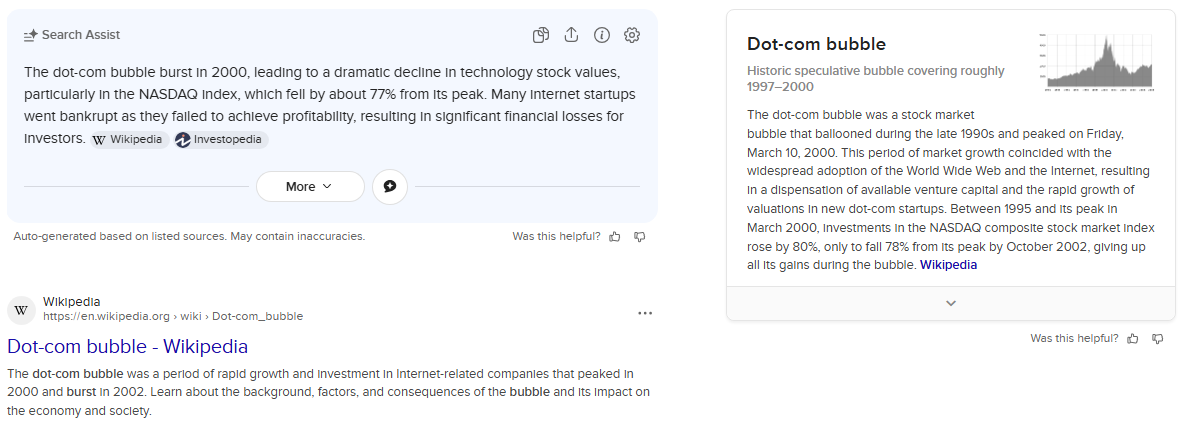Open three-dot menu for Wikipedia result
1183x424 pixels.
(645, 313)
